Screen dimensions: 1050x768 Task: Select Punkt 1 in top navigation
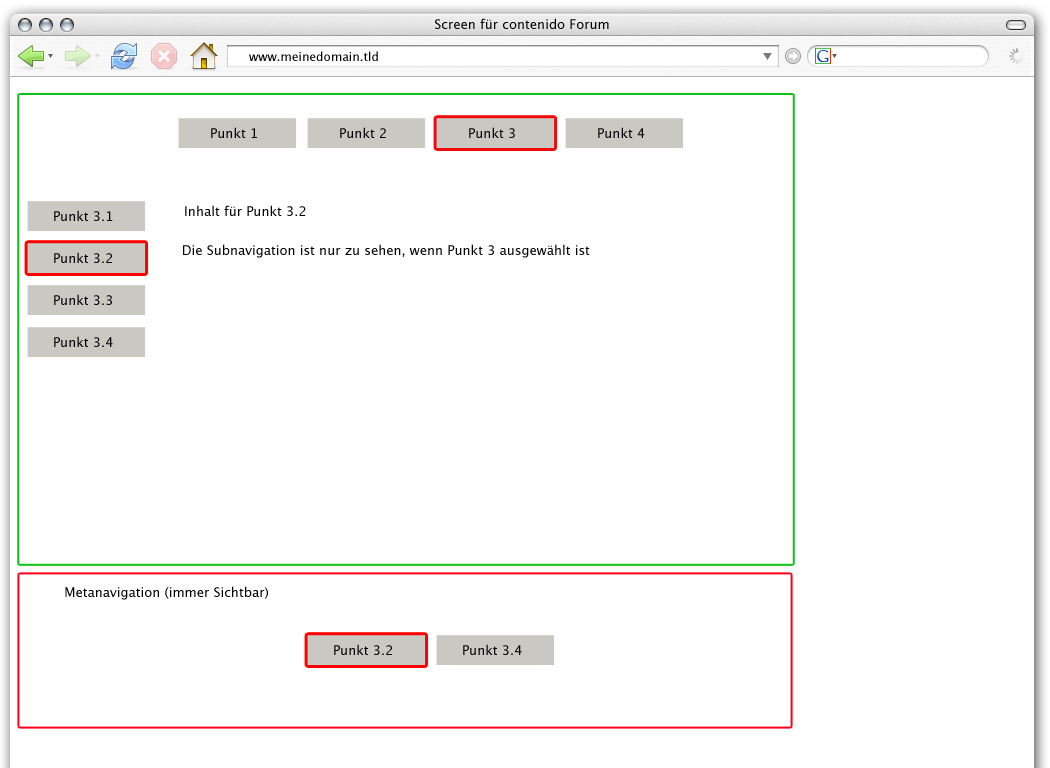(x=237, y=133)
